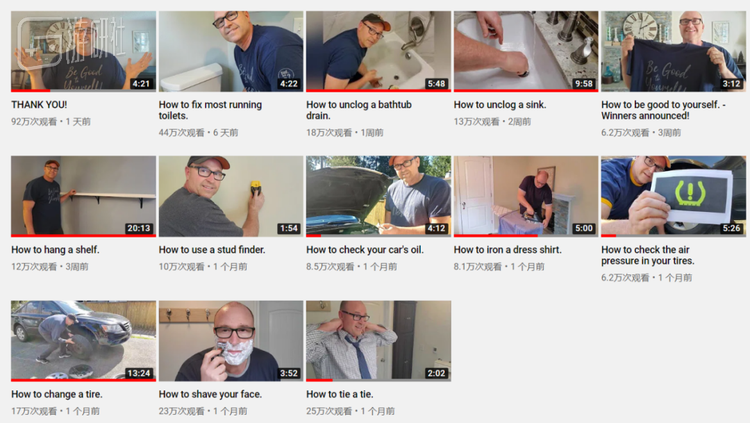The width and height of the screenshot is (750, 423).
Task: Click 'How to iron a dress shirt.' title
Action: point(507,250)
